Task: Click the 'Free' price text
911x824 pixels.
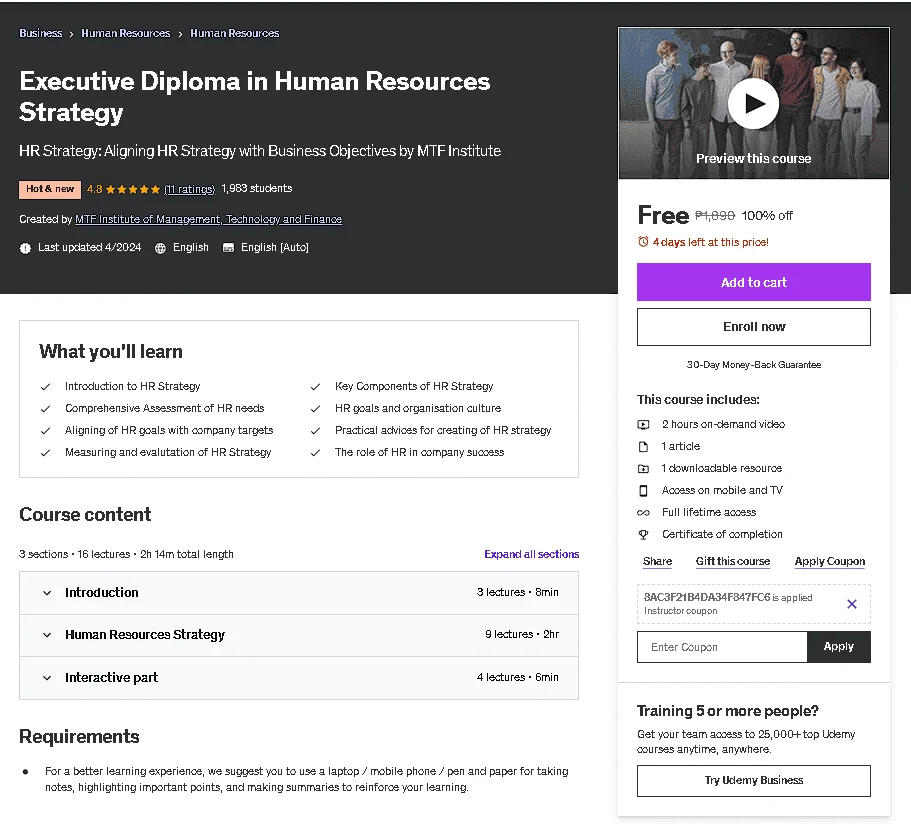Action: [663, 215]
